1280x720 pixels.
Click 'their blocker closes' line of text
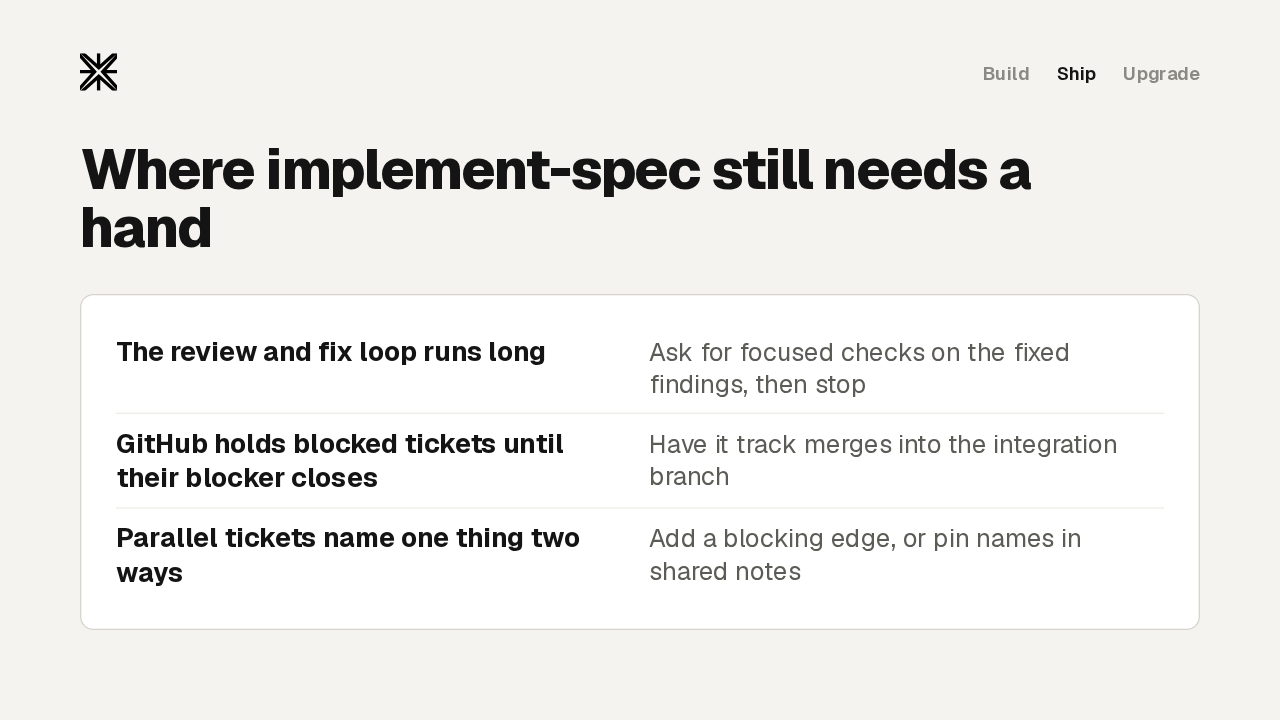(247, 478)
